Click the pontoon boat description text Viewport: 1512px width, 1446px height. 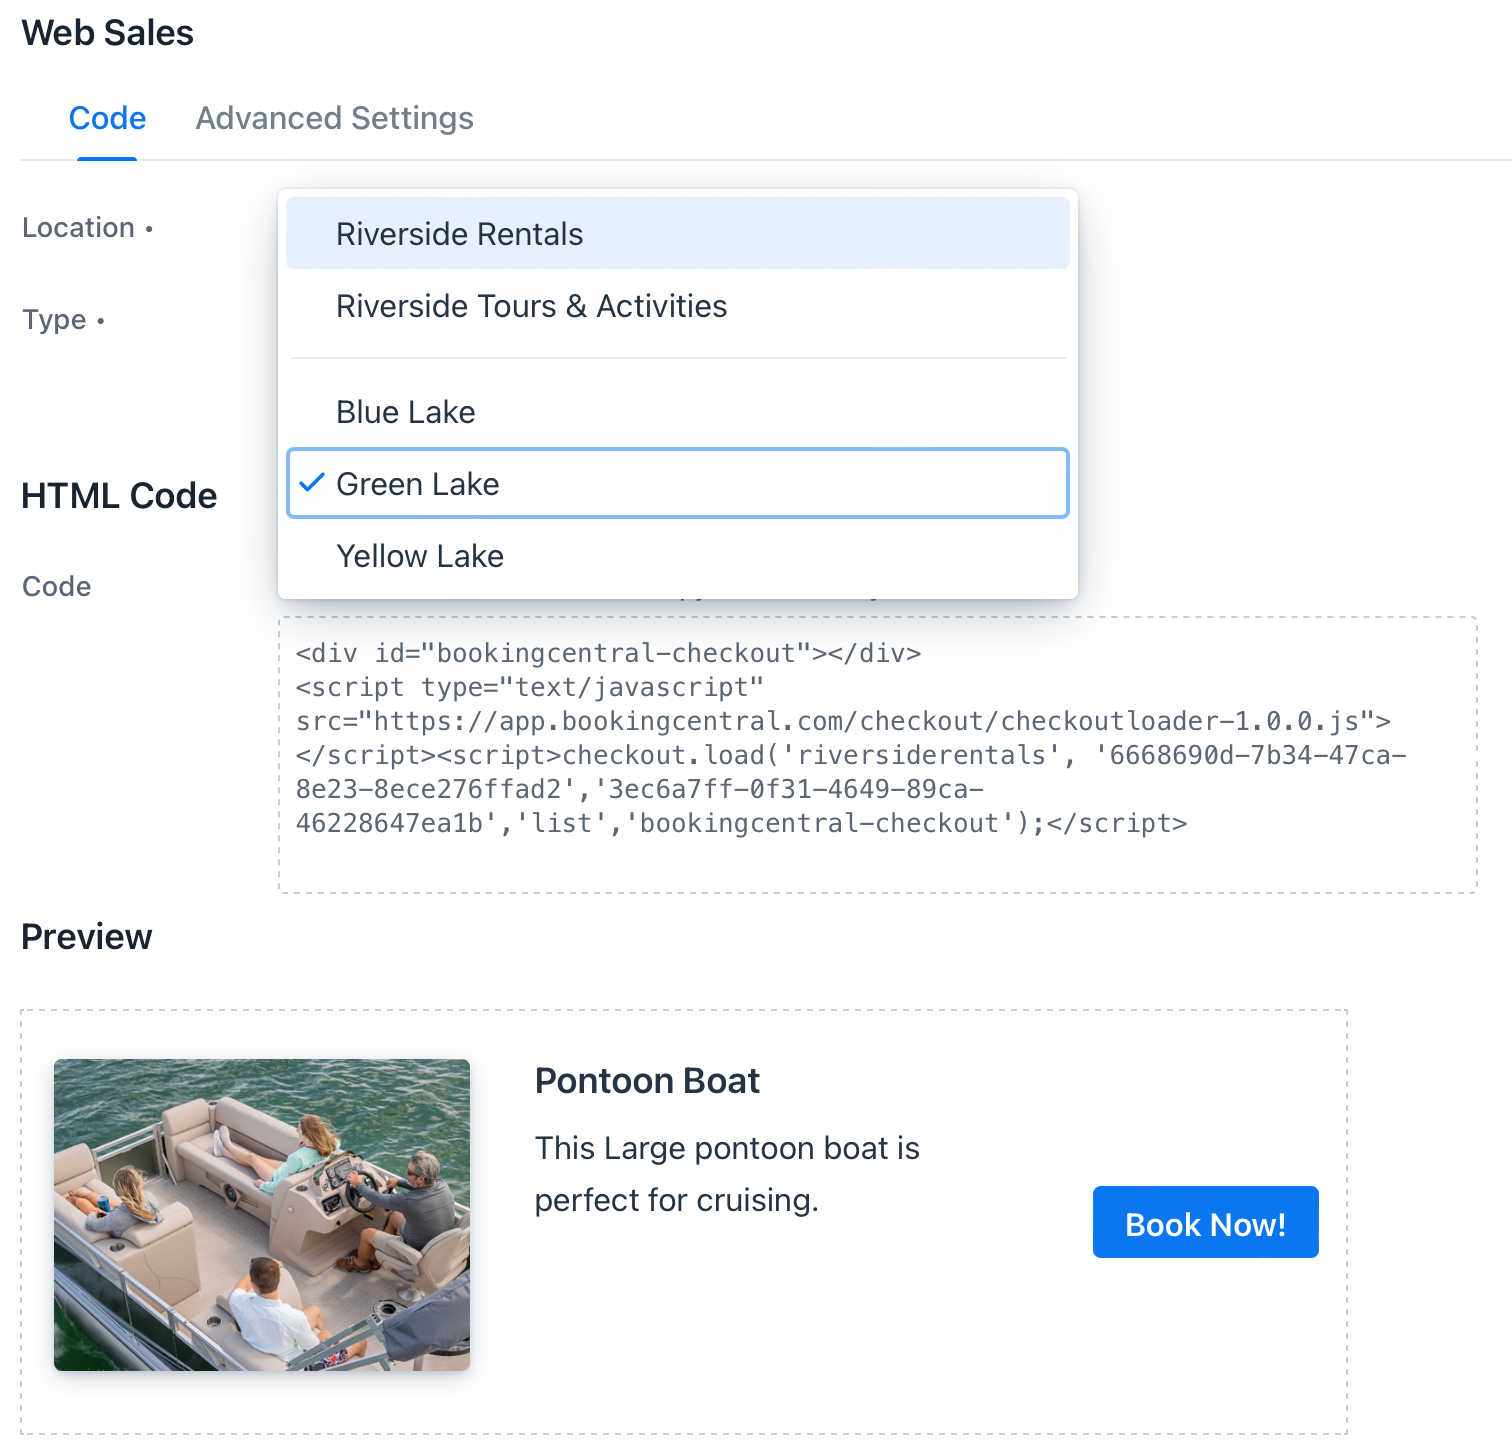click(x=727, y=1174)
